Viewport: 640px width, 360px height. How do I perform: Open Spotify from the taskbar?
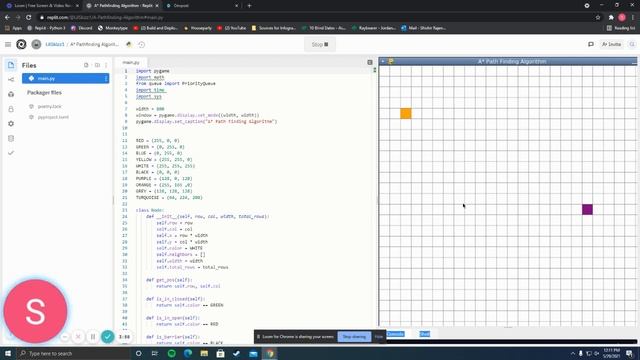coord(171,353)
